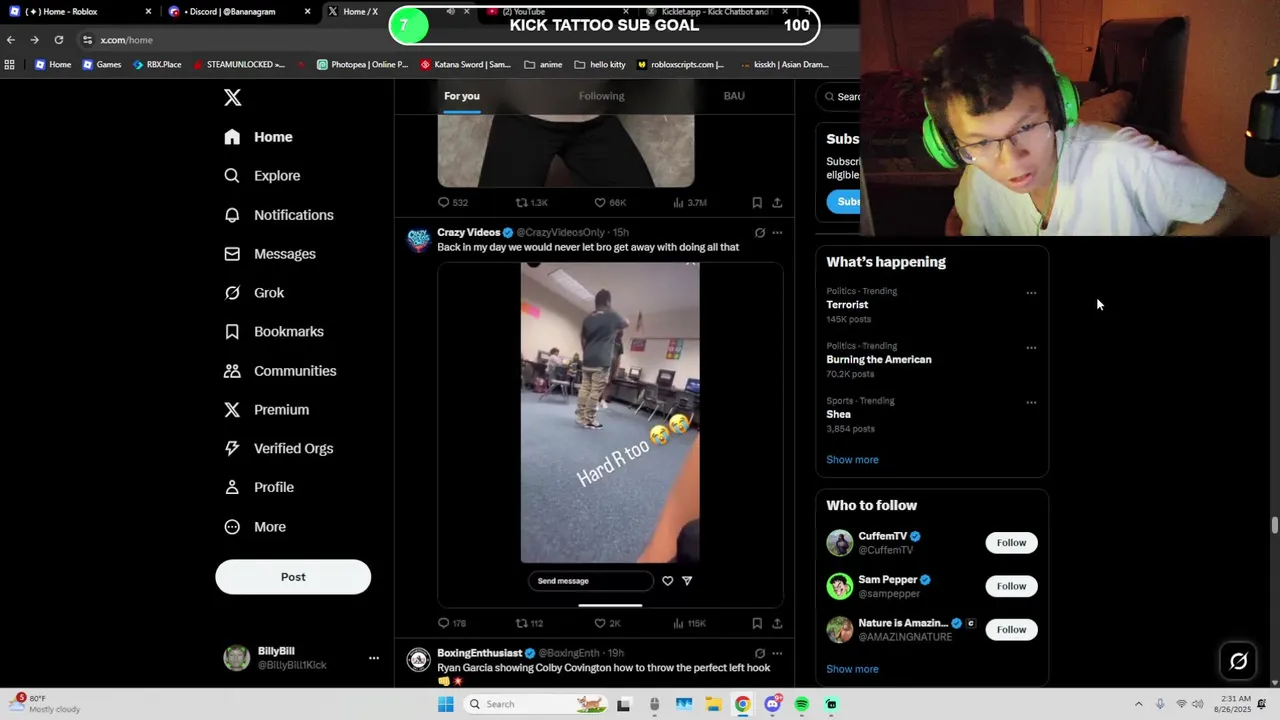Image resolution: width=1280 pixels, height=720 pixels.
Task: Bookmark the Crazy Videos tweet
Action: [x=757, y=623]
